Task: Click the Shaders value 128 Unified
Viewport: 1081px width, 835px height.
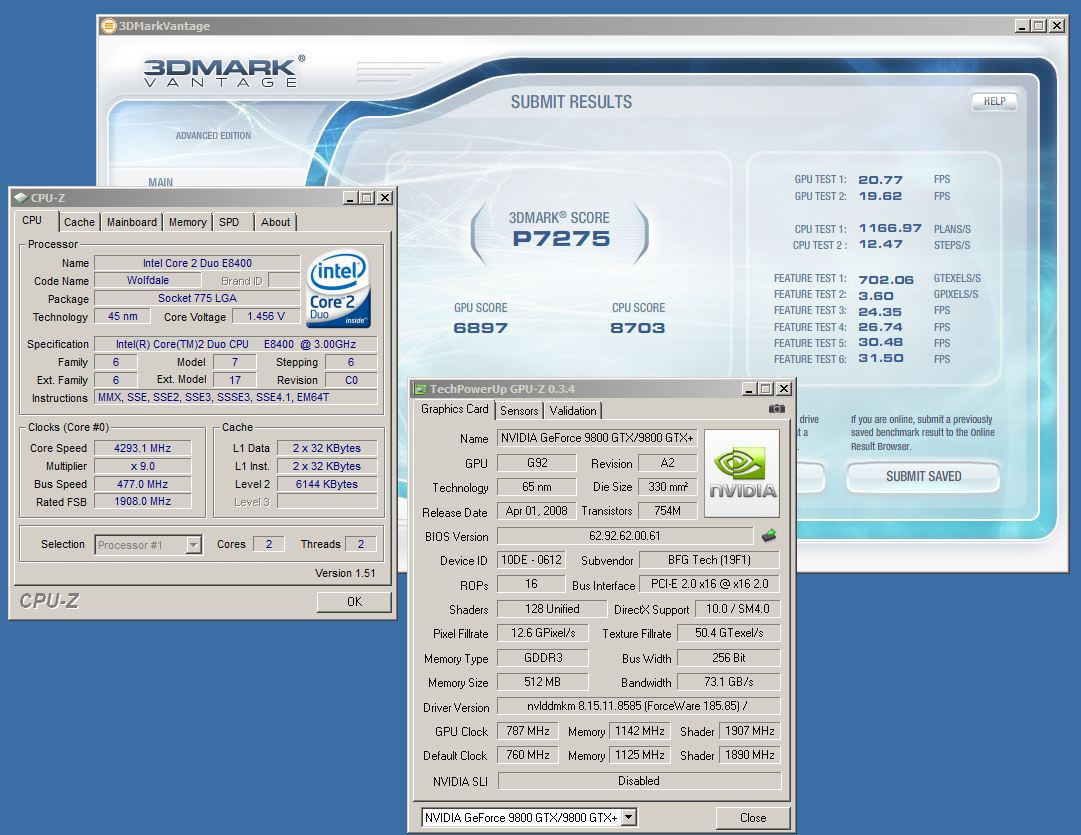Action: 552,609
